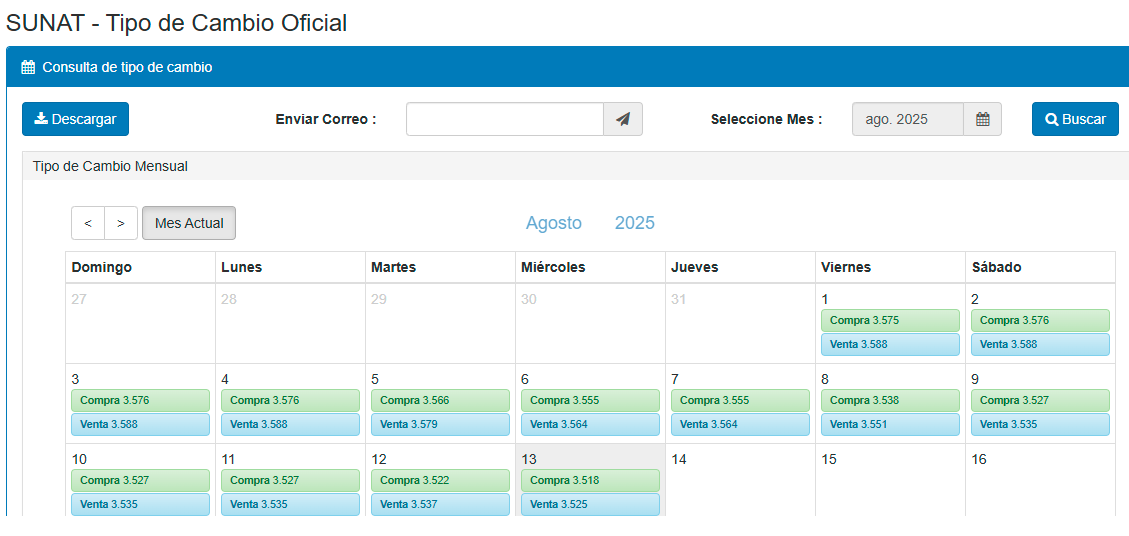Click the 2025 year title
Viewport: 1129px width, 536px height.
pyautogui.click(x=635, y=223)
